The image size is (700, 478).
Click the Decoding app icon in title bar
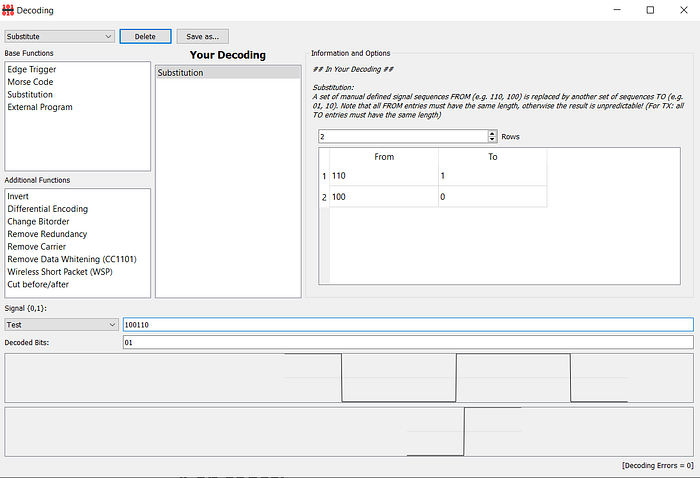click(8, 10)
